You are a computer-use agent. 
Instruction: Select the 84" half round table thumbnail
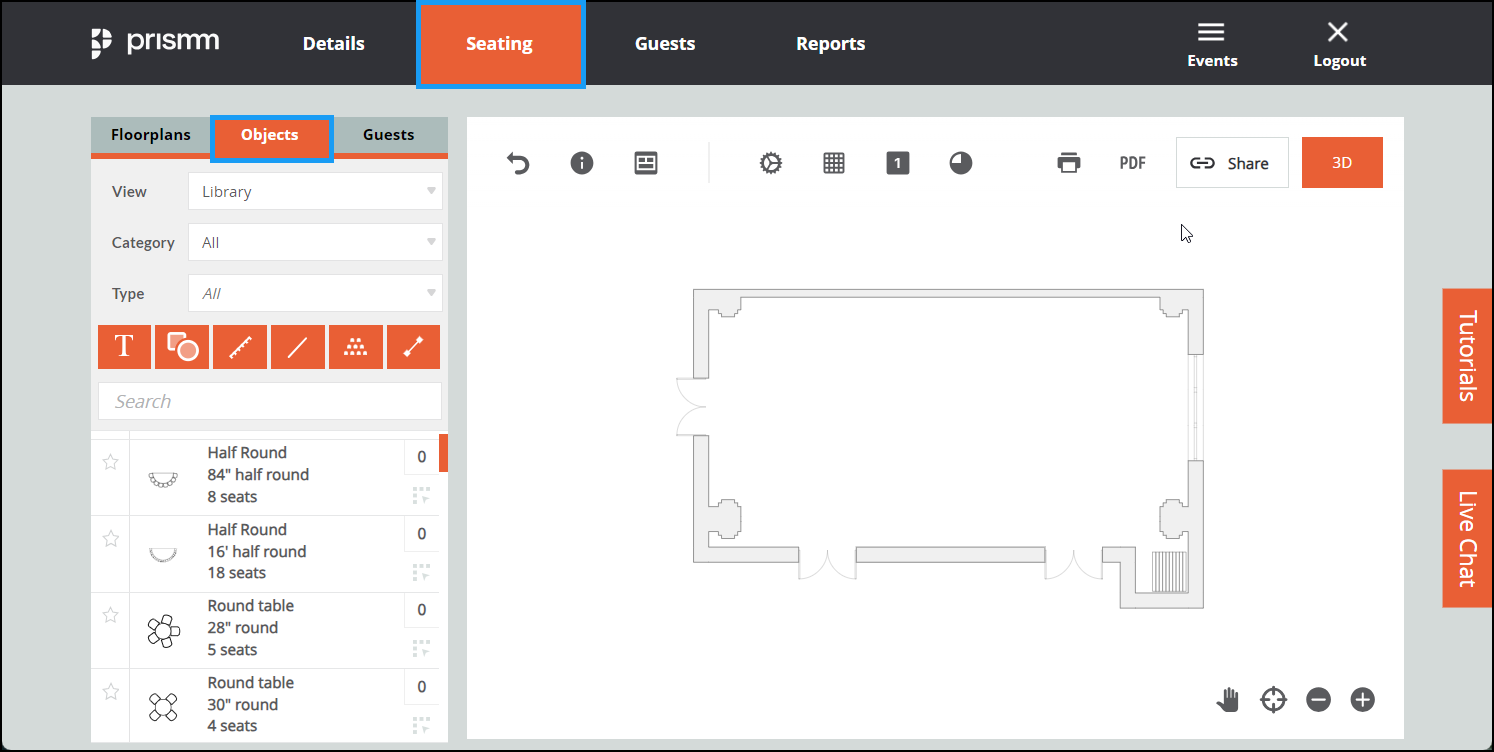click(x=163, y=479)
